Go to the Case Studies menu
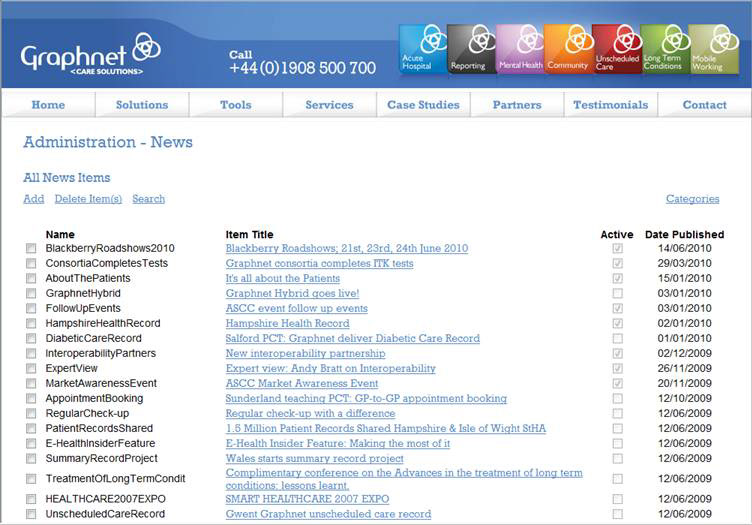Viewport: 752px width, 525px height. [x=423, y=105]
